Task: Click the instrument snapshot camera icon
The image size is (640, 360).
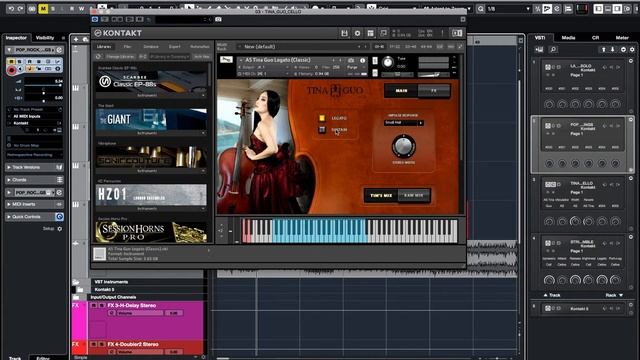Action: [351, 60]
